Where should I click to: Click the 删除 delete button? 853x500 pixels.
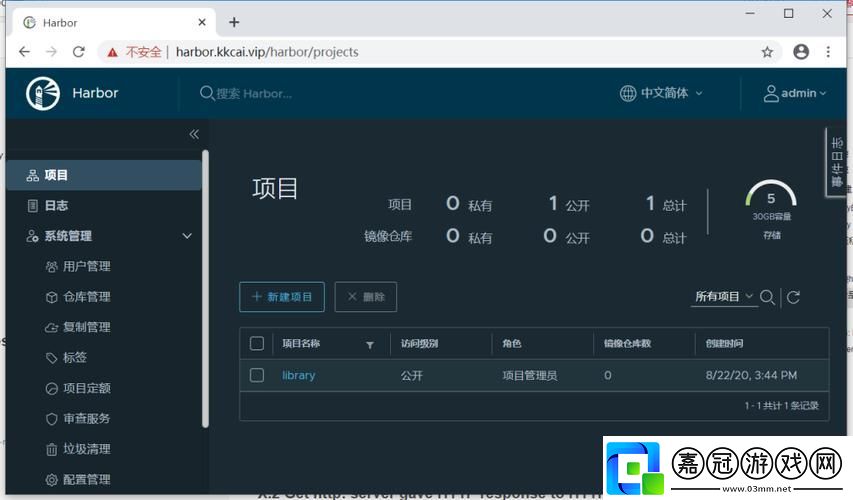(x=366, y=297)
